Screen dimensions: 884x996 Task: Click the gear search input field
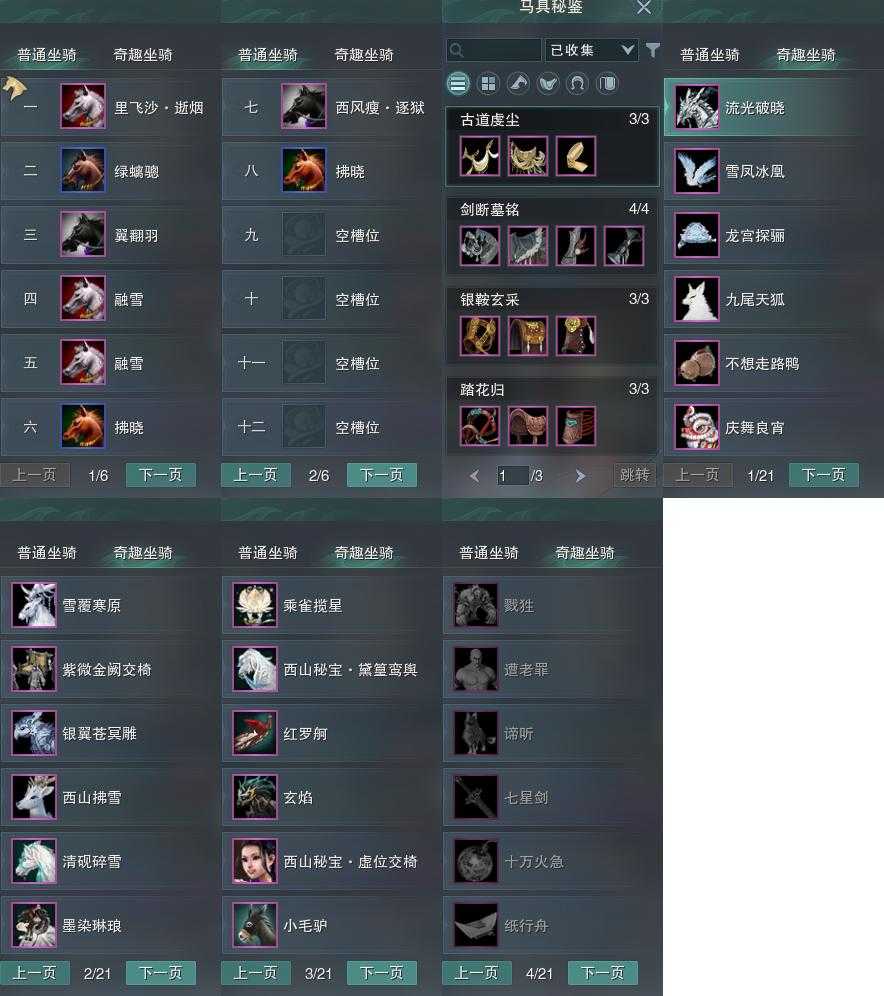click(494, 50)
